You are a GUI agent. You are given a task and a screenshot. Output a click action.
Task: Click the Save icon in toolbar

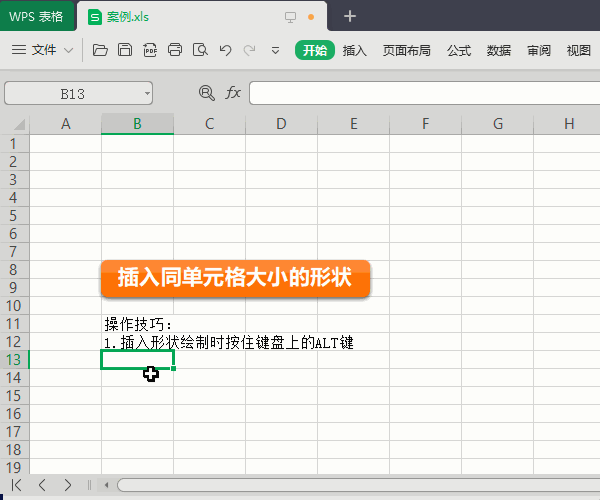tap(125, 50)
